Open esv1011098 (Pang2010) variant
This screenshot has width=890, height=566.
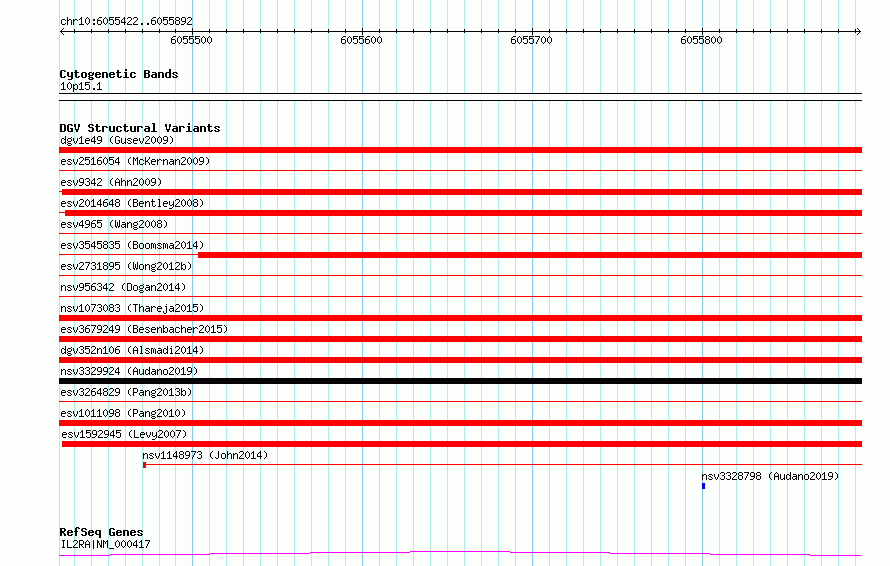coord(123,413)
